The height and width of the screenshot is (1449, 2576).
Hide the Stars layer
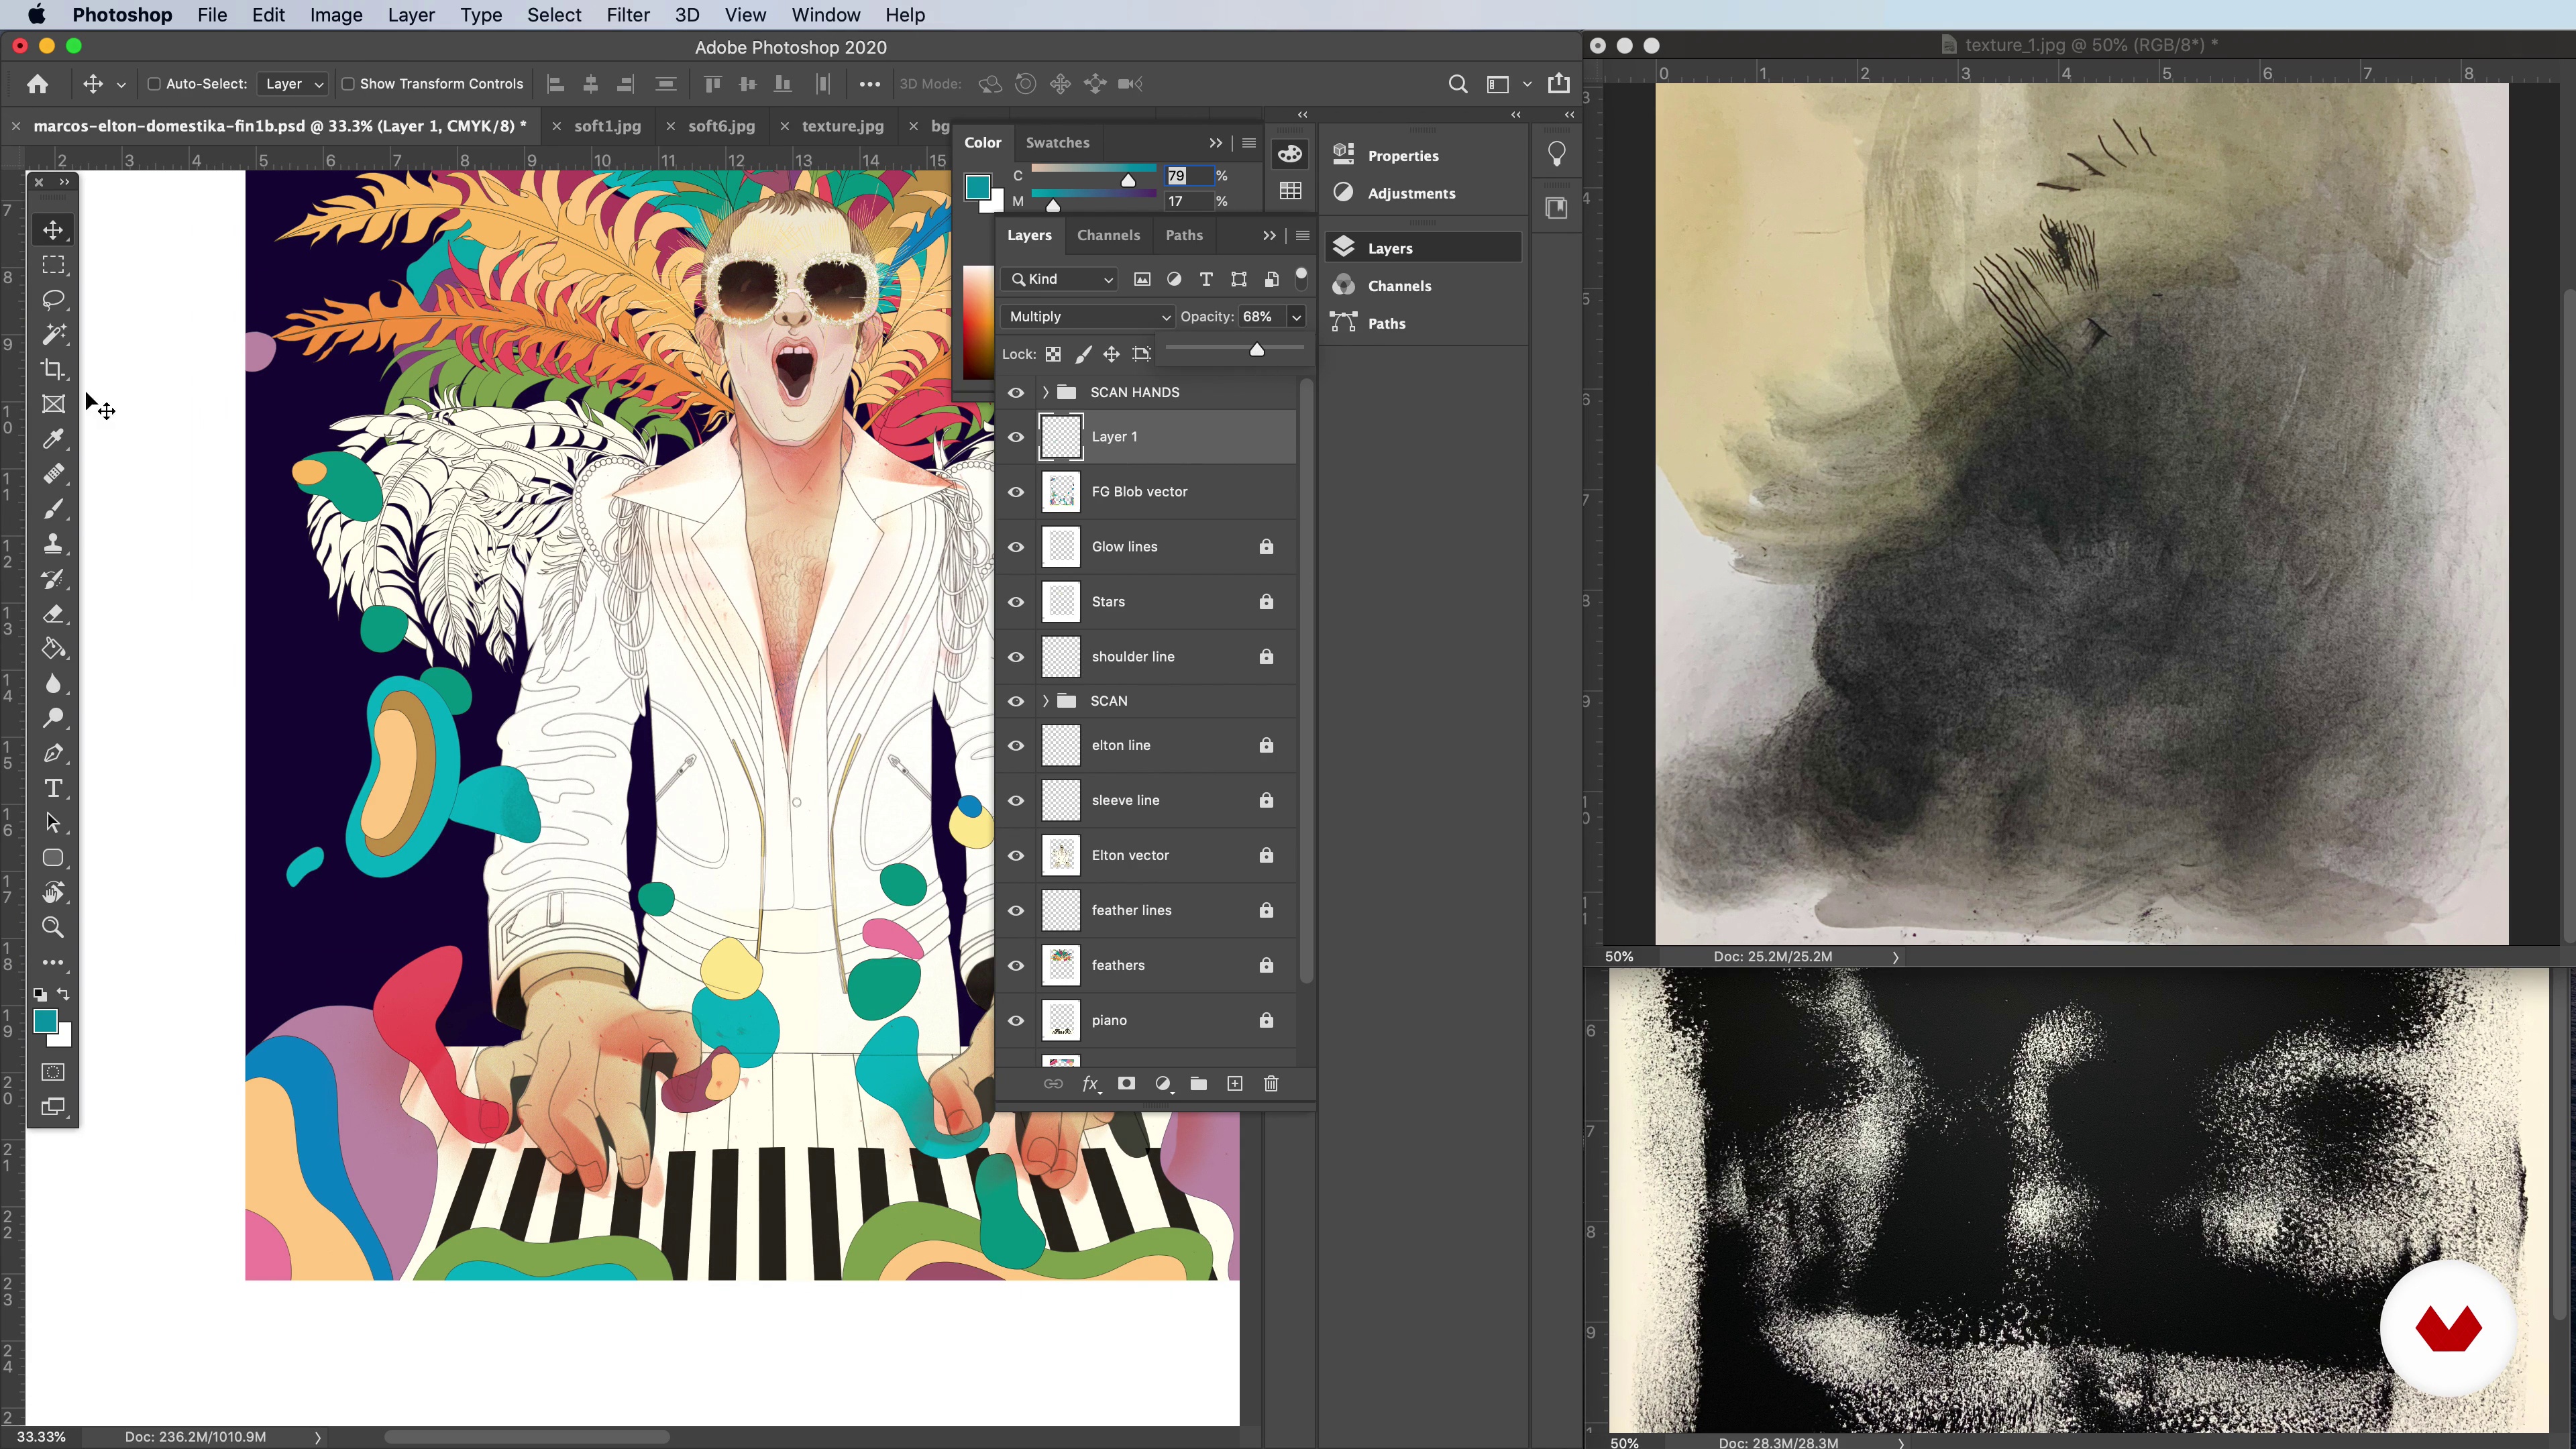pyautogui.click(x=1016, y=602)
